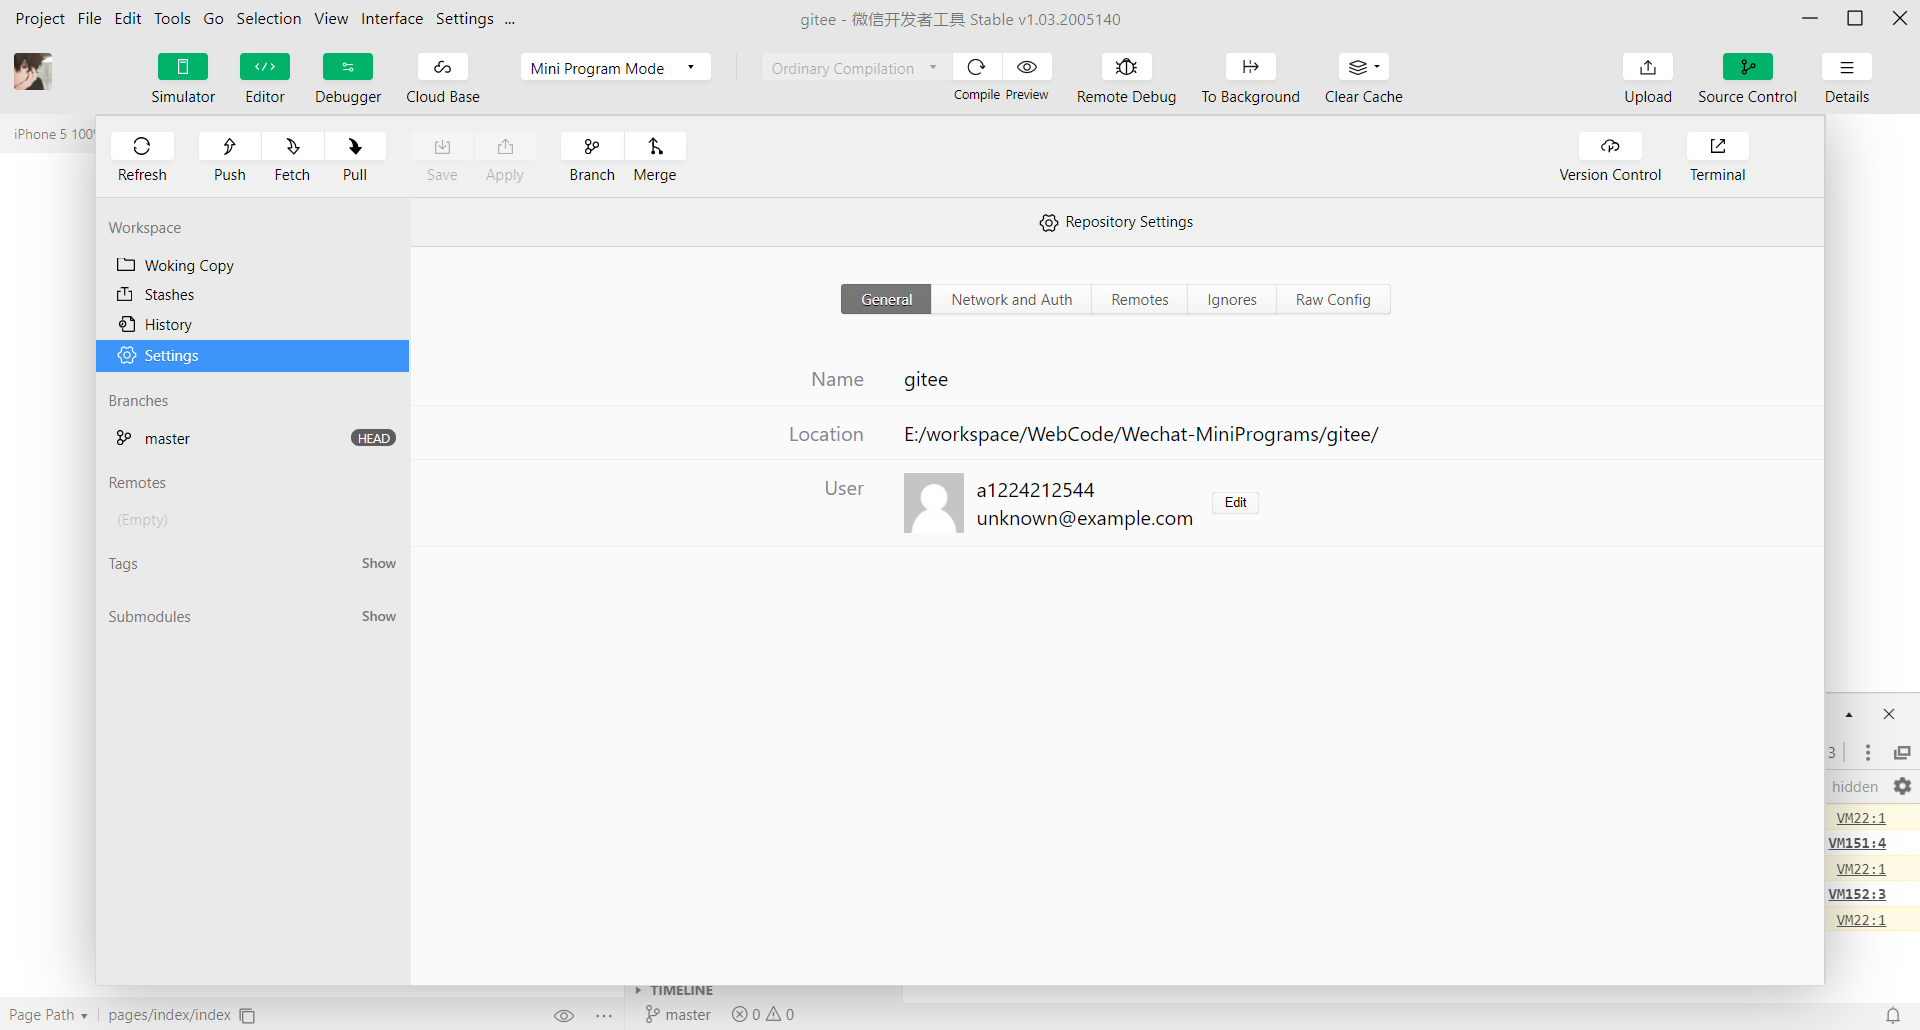
Task: Open Remote Debug bug icon
Action: point(1126,67)
